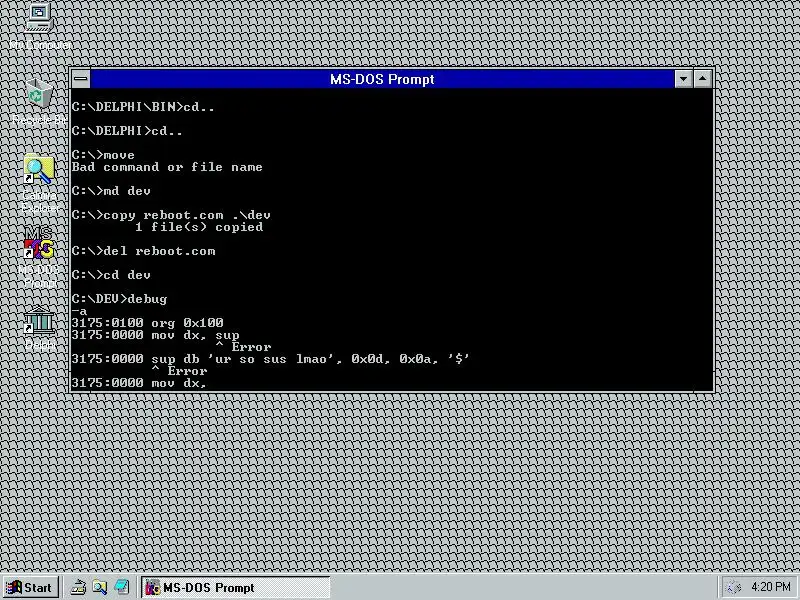Click the 'C:\>del reboot.com' line
The image size is (800, 600).
coord(143,251)
